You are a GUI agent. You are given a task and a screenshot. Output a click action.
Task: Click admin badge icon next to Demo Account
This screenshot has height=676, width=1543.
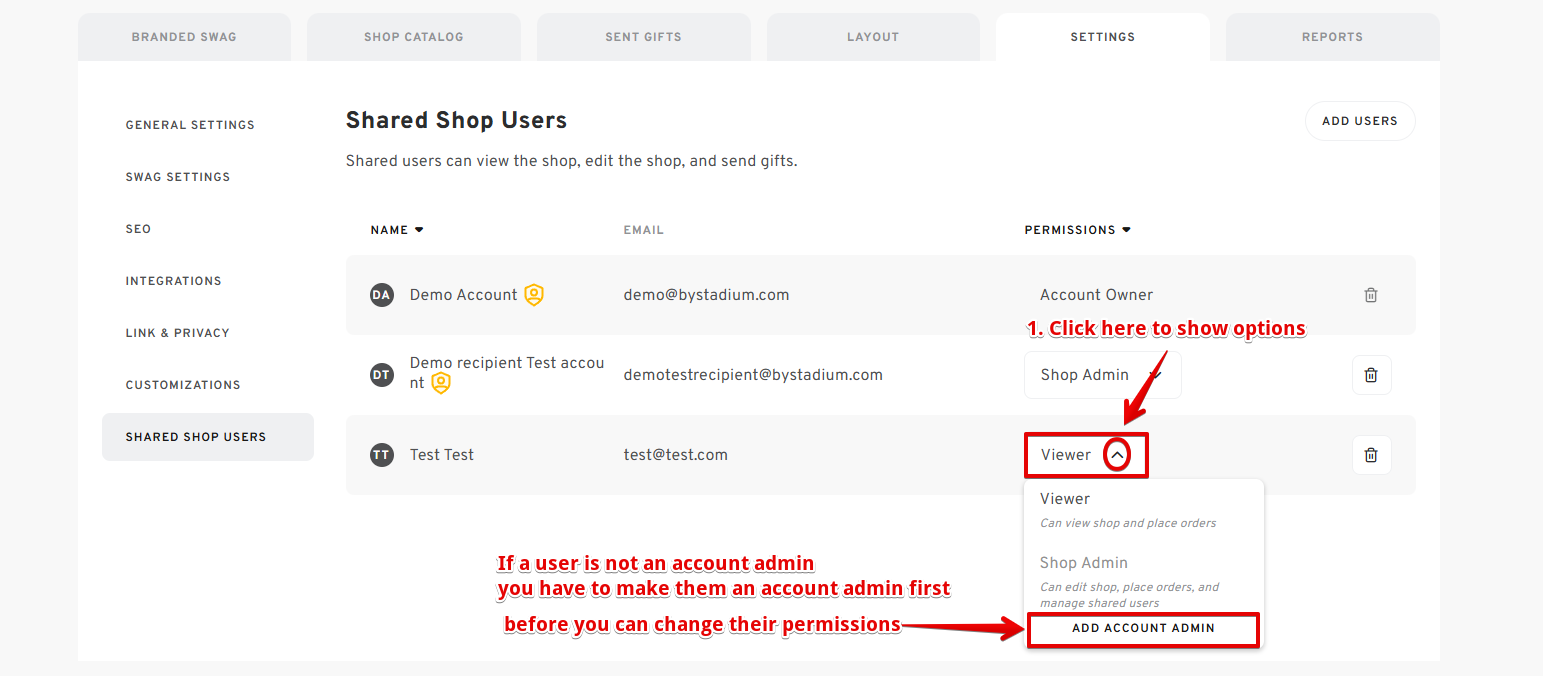pos(534,295)
